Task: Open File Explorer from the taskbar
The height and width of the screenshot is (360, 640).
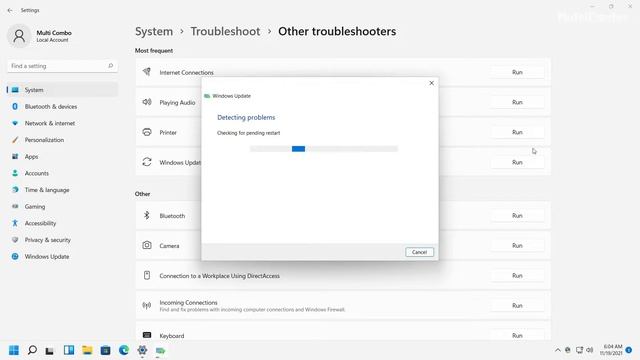Action: (87, 350)
